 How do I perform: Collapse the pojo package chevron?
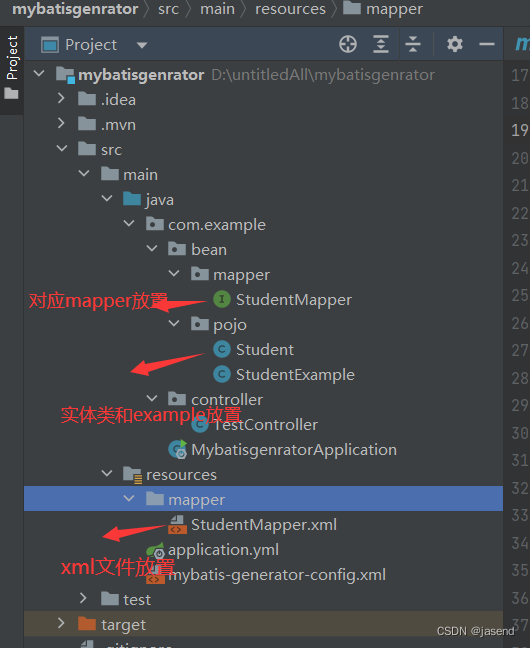point(174,324)
